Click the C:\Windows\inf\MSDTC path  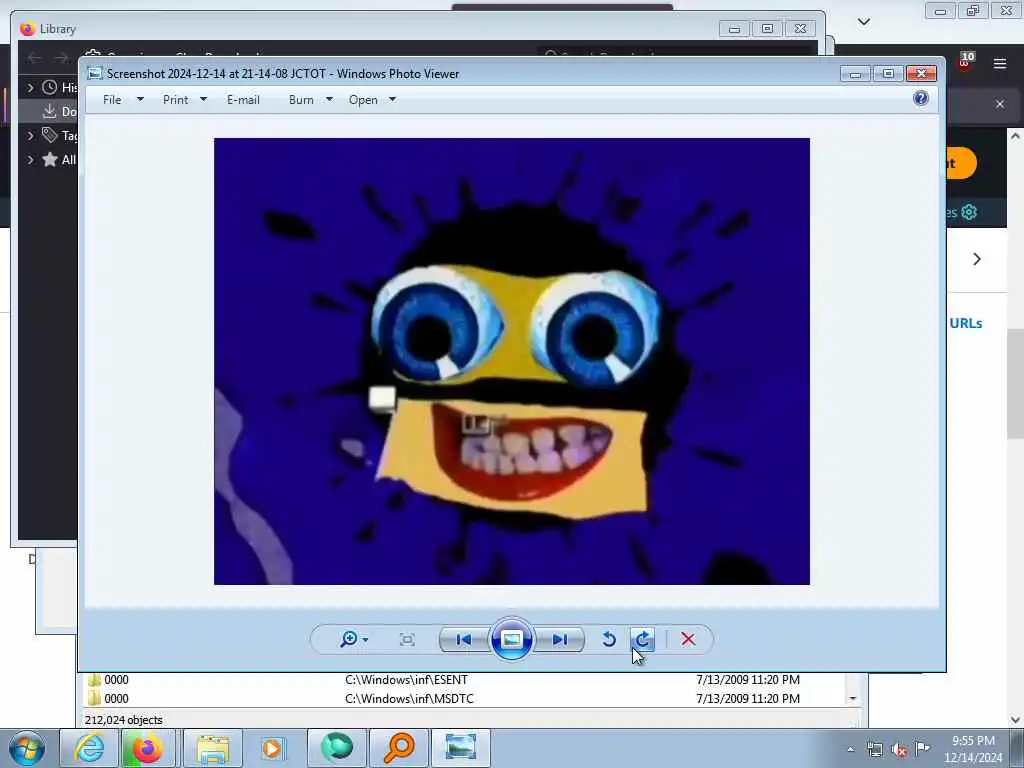(x=409, y=699)
